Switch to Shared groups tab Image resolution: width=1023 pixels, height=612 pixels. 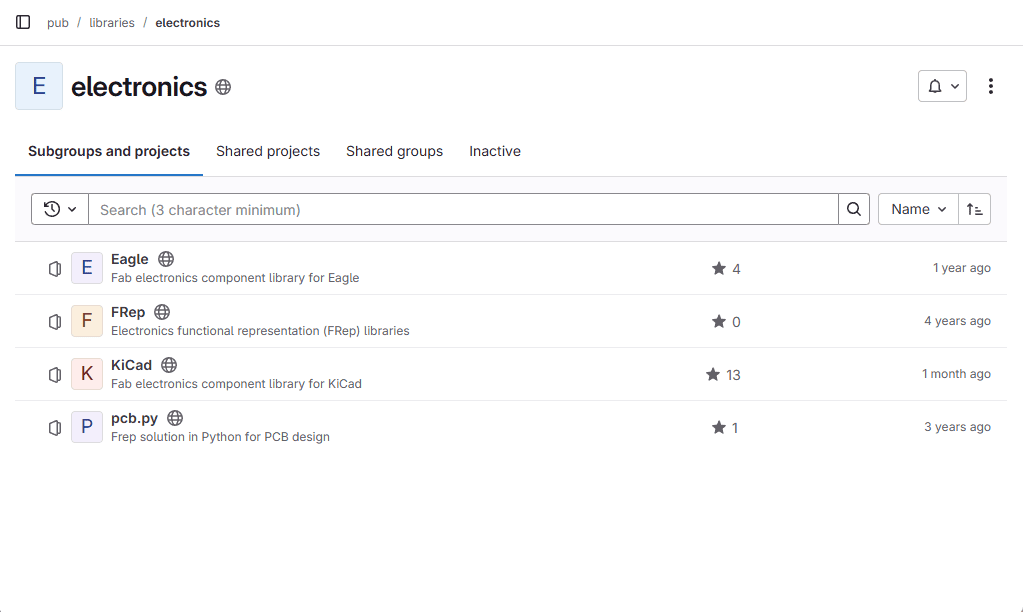394,151
